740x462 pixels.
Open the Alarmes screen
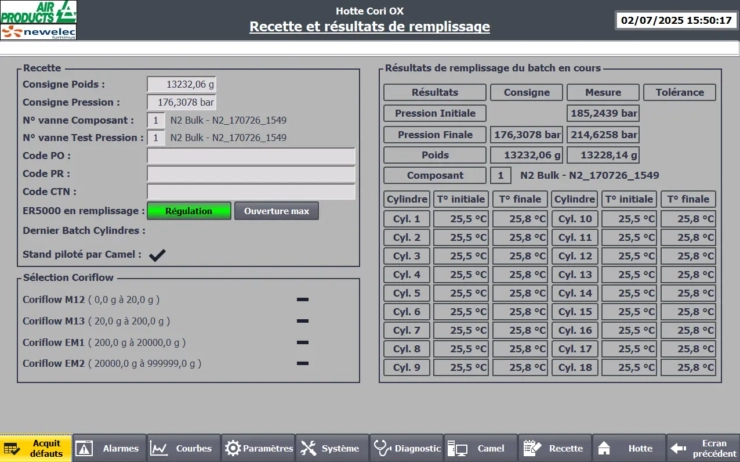pyautogui.click(x=110, y=448)
